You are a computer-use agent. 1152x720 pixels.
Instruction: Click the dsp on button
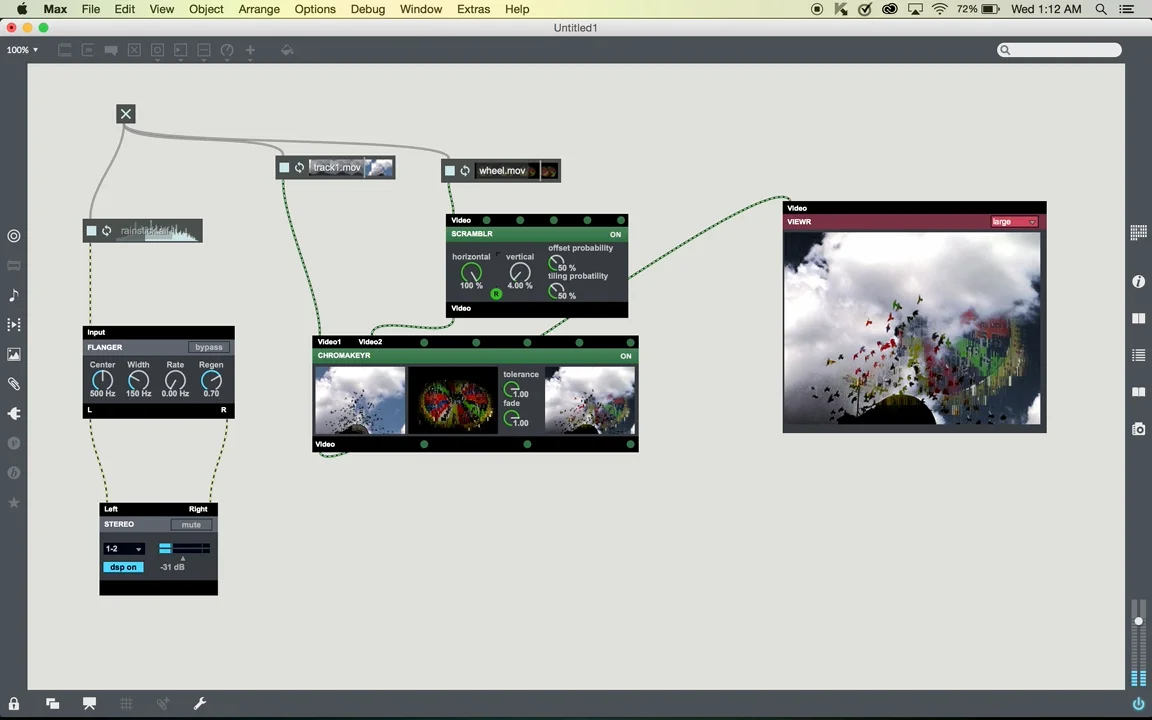click(123, 567)
